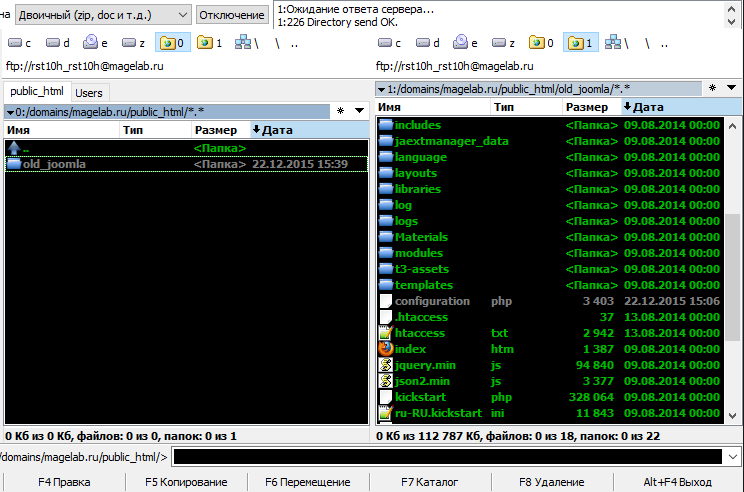Switch to the Users tab
The height and width of the screenshot is (492, 744).
[x=88, y=93]
